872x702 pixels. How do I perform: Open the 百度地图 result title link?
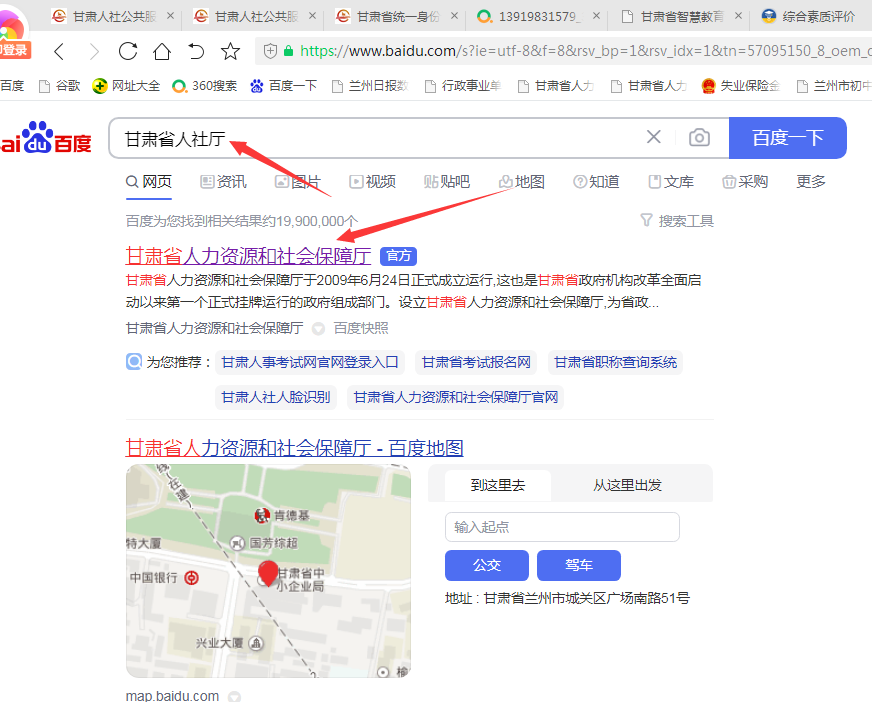coord(294,448)
